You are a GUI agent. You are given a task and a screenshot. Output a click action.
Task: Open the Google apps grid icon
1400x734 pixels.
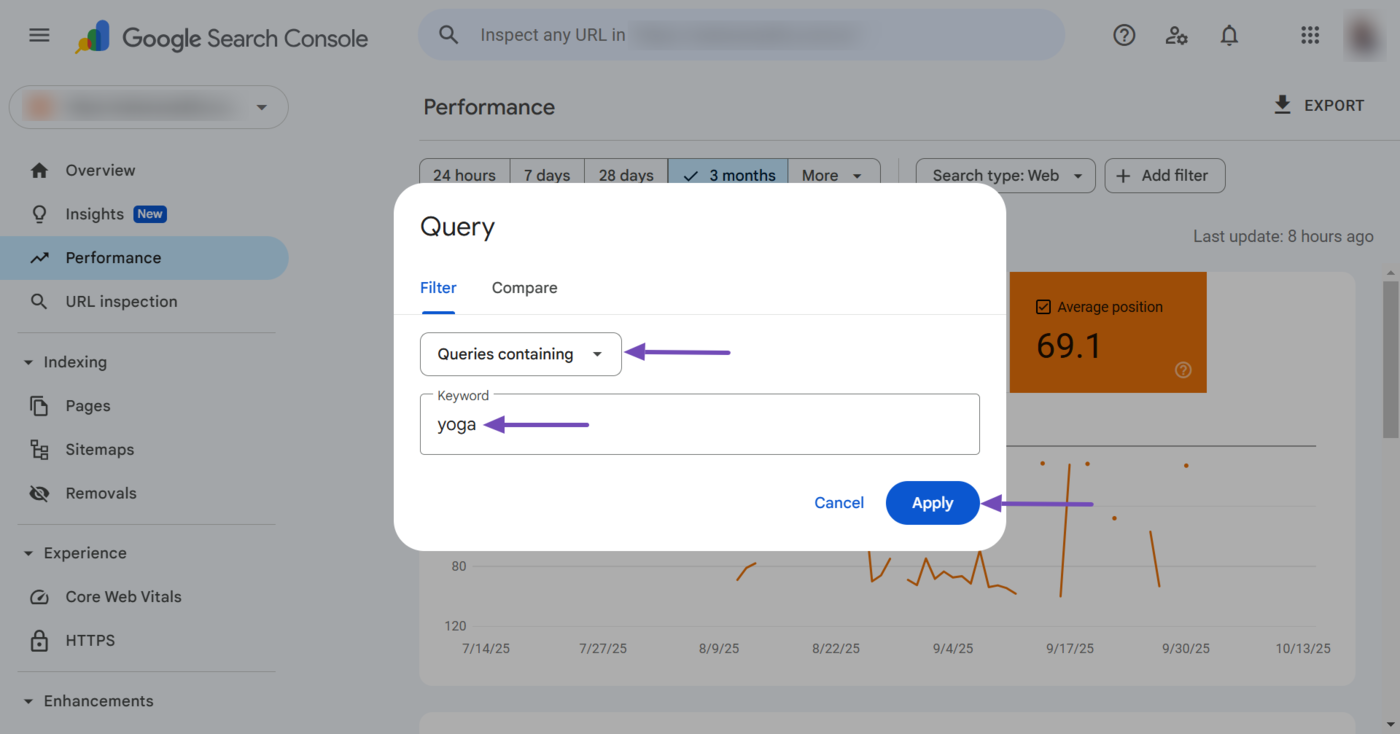coord(1310,36)
